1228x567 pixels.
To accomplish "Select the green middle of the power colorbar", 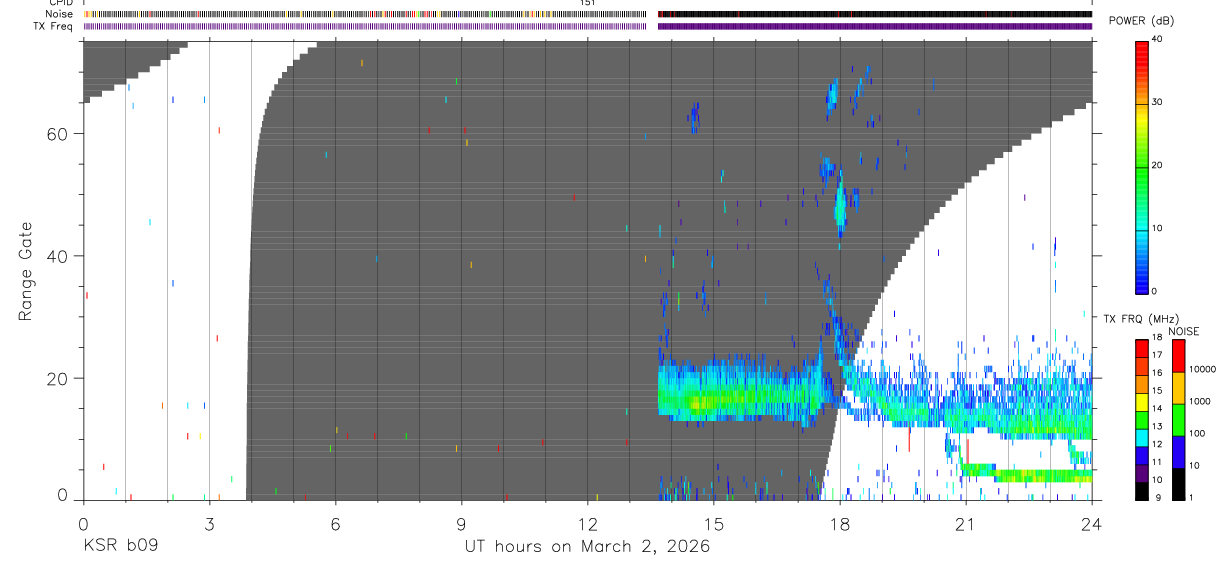I will pos(1141,170).
